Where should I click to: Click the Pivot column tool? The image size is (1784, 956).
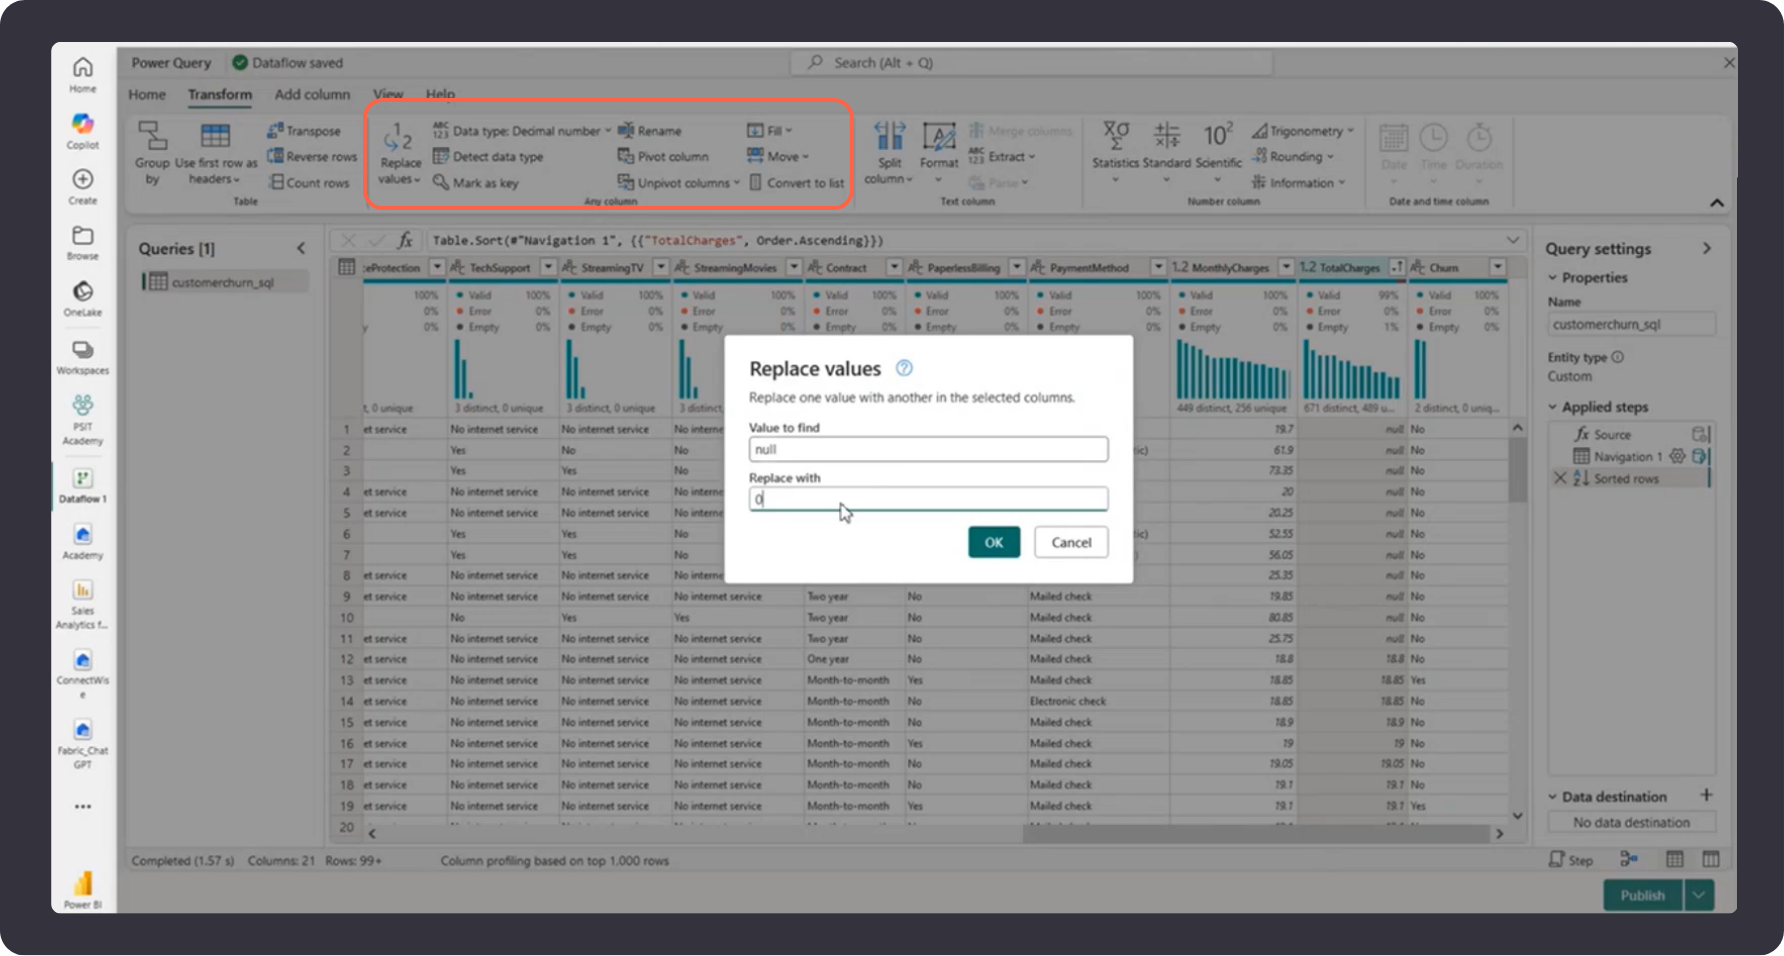(663, 157)
